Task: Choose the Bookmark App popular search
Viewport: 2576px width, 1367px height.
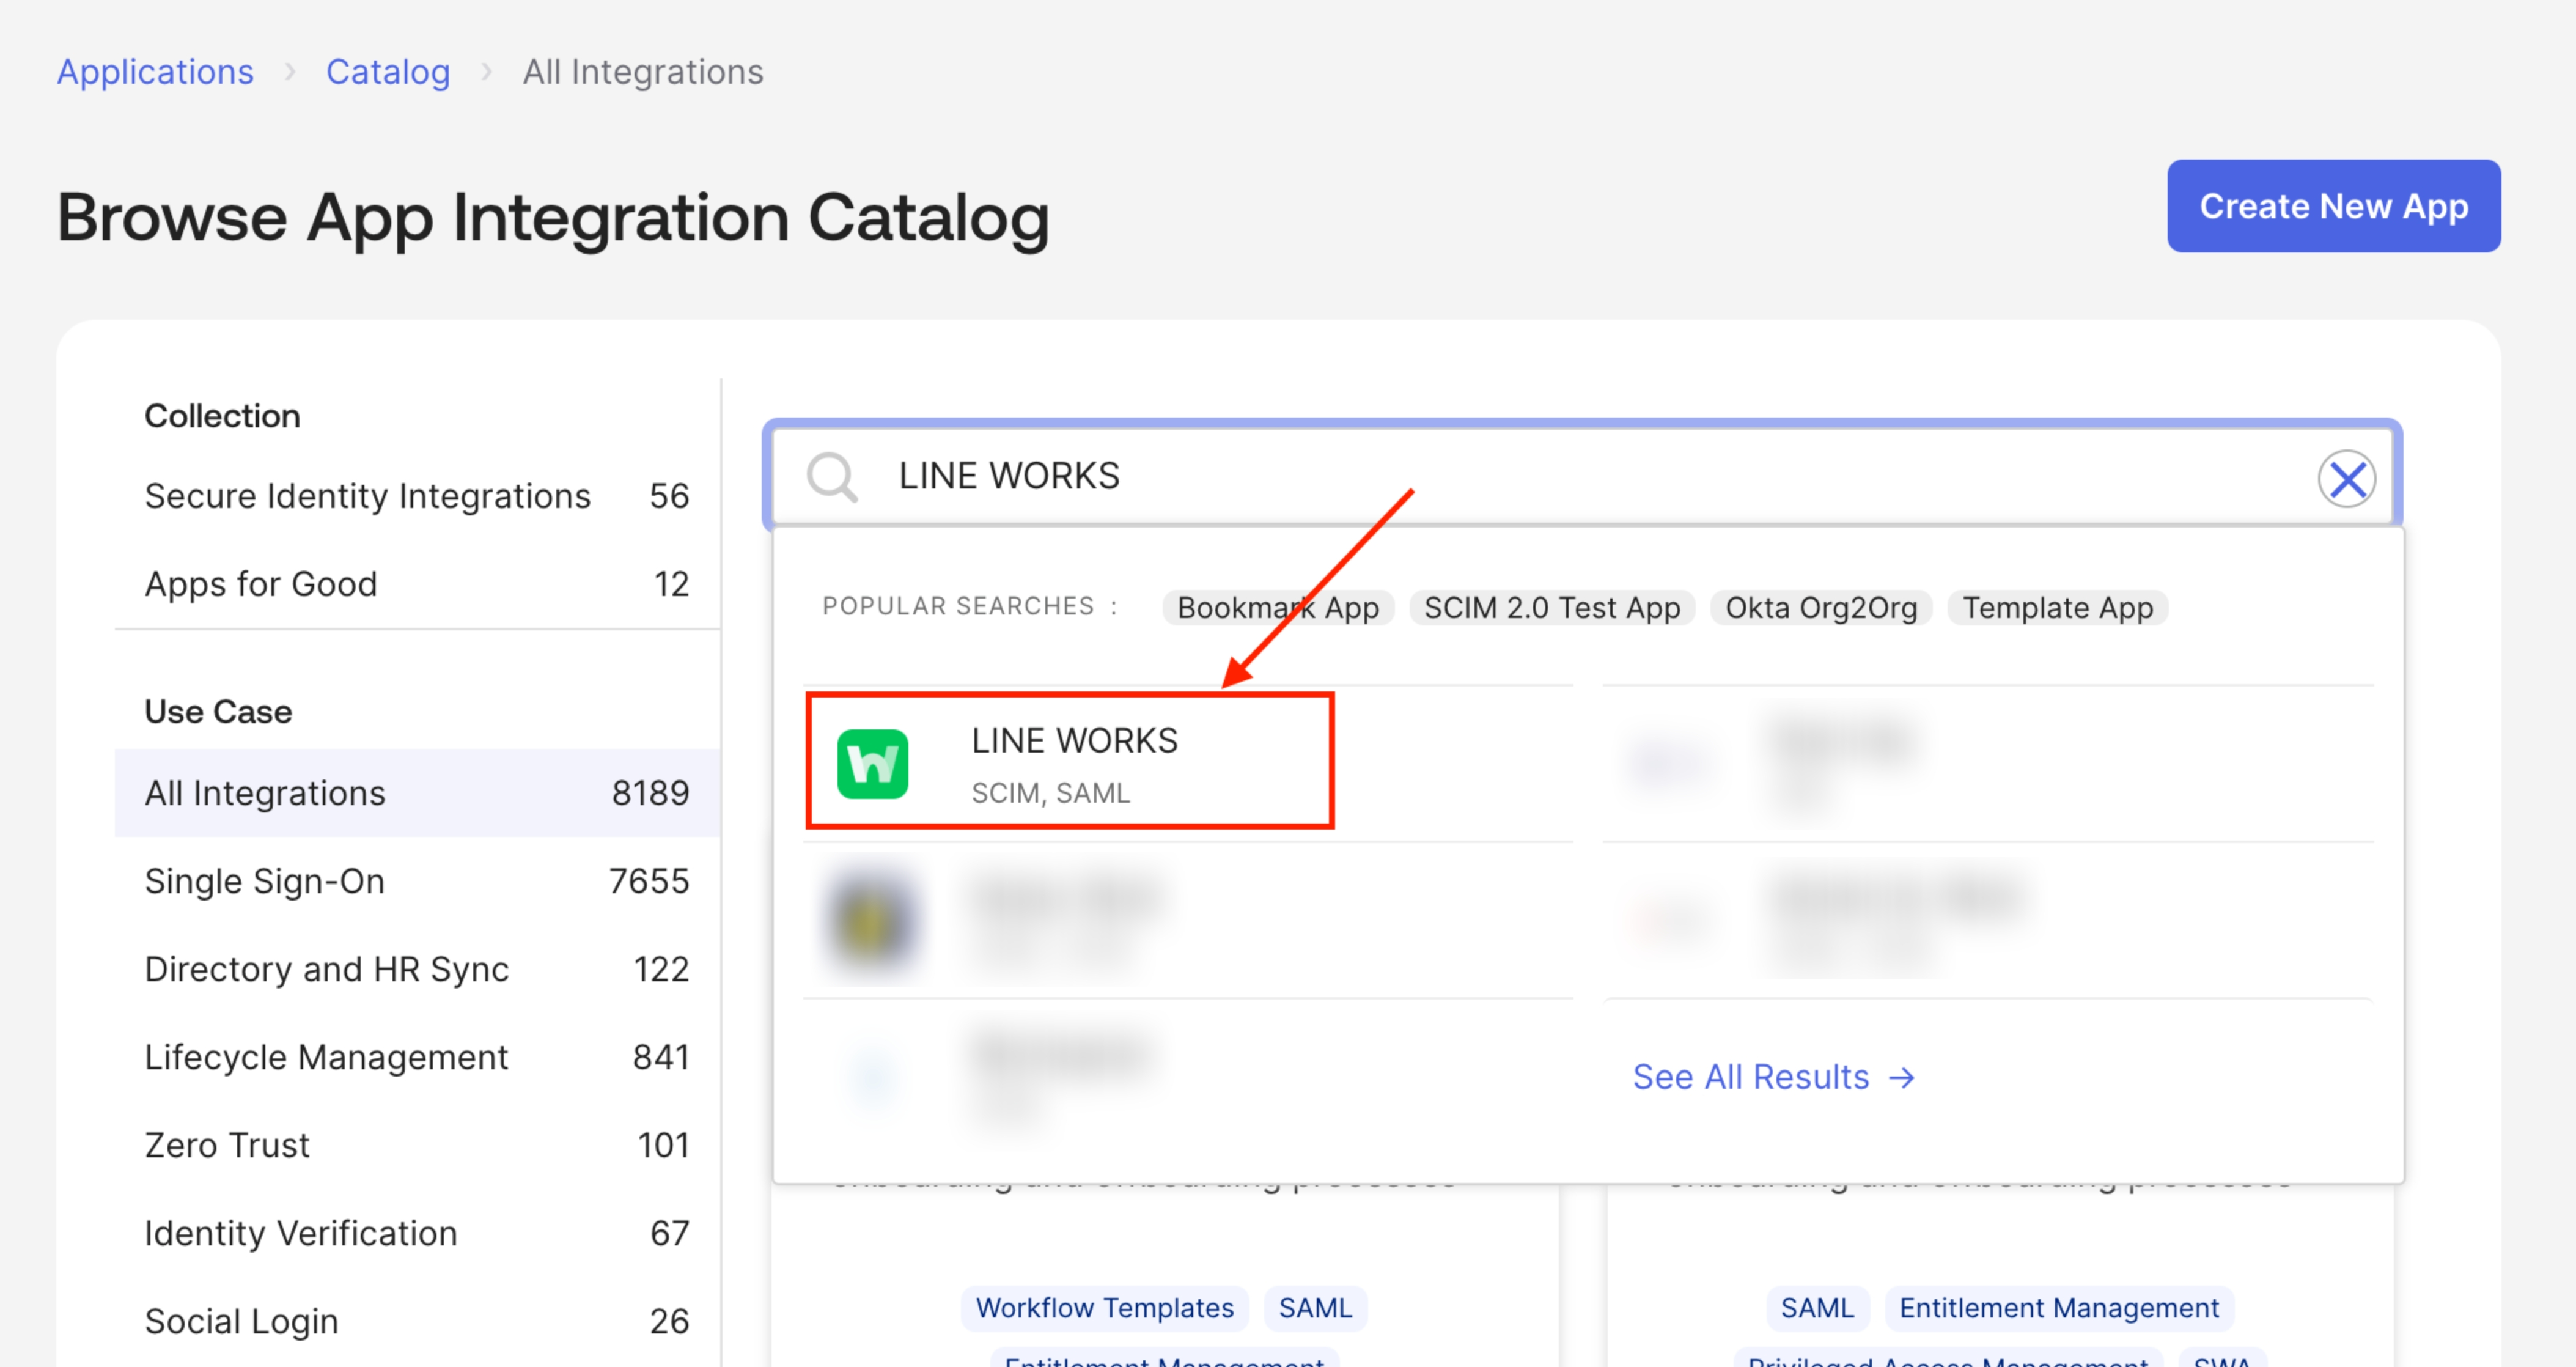Action: (x=1278, y=607)
